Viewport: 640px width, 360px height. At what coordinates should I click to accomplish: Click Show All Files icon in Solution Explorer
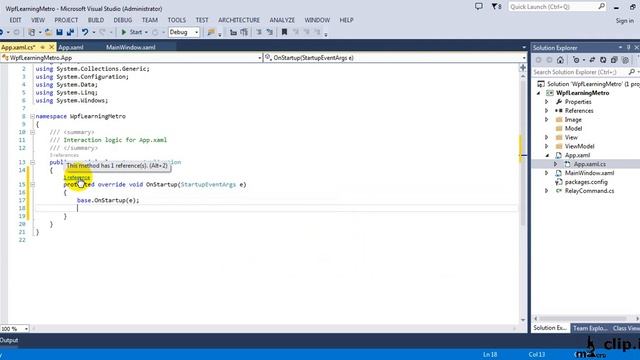coord(625,60)
